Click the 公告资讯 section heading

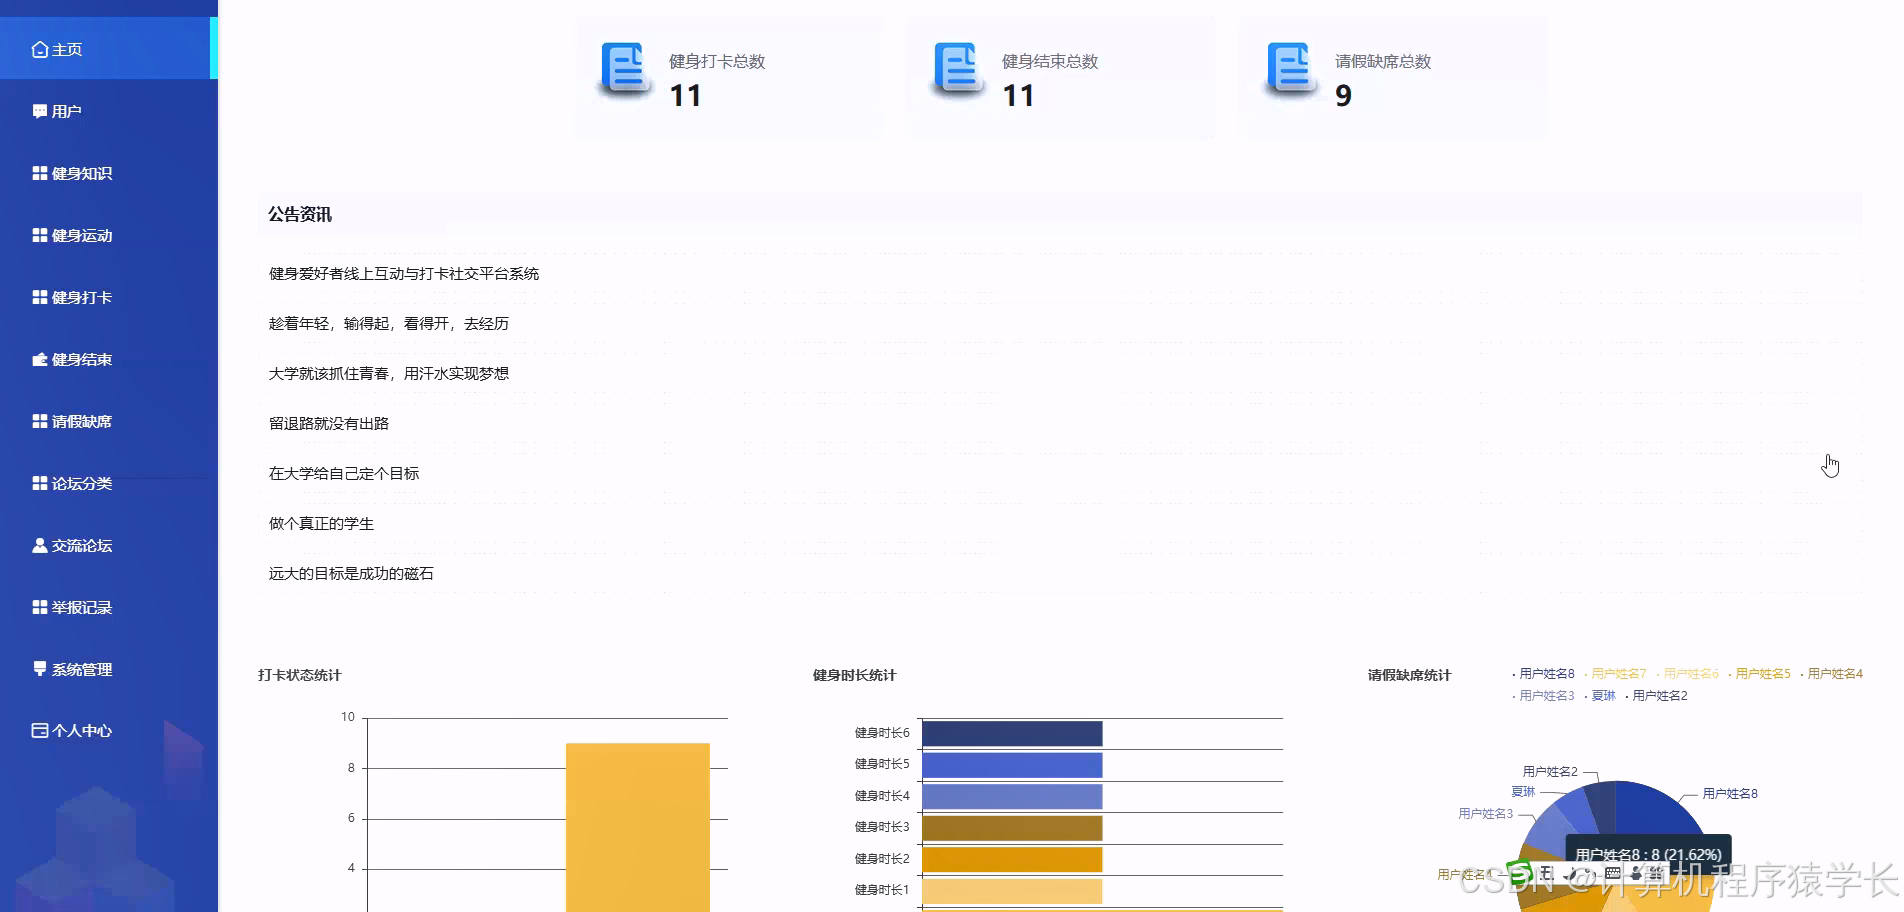tap(300, 214)
